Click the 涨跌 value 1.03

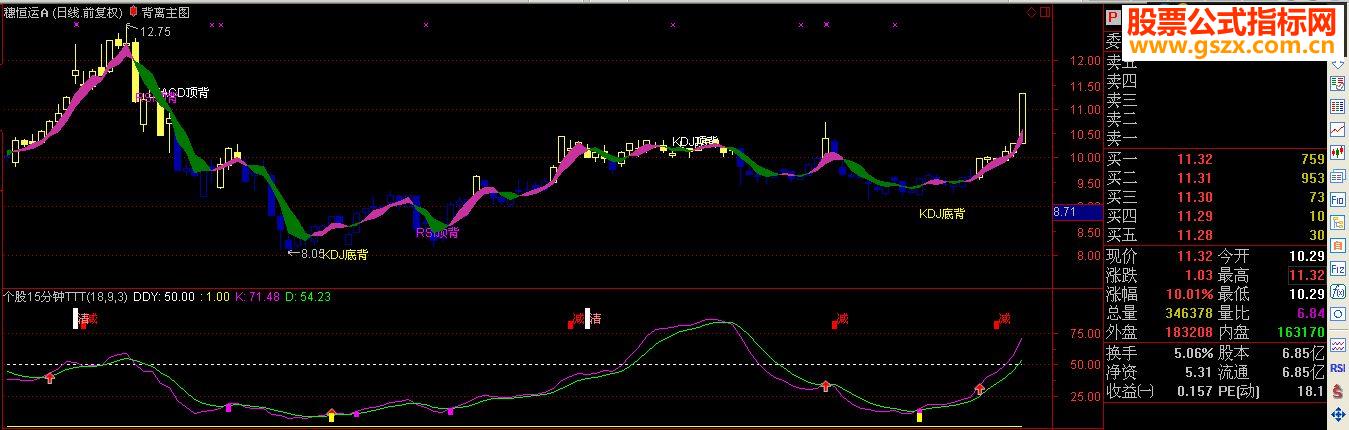(x=1199, y=275)
